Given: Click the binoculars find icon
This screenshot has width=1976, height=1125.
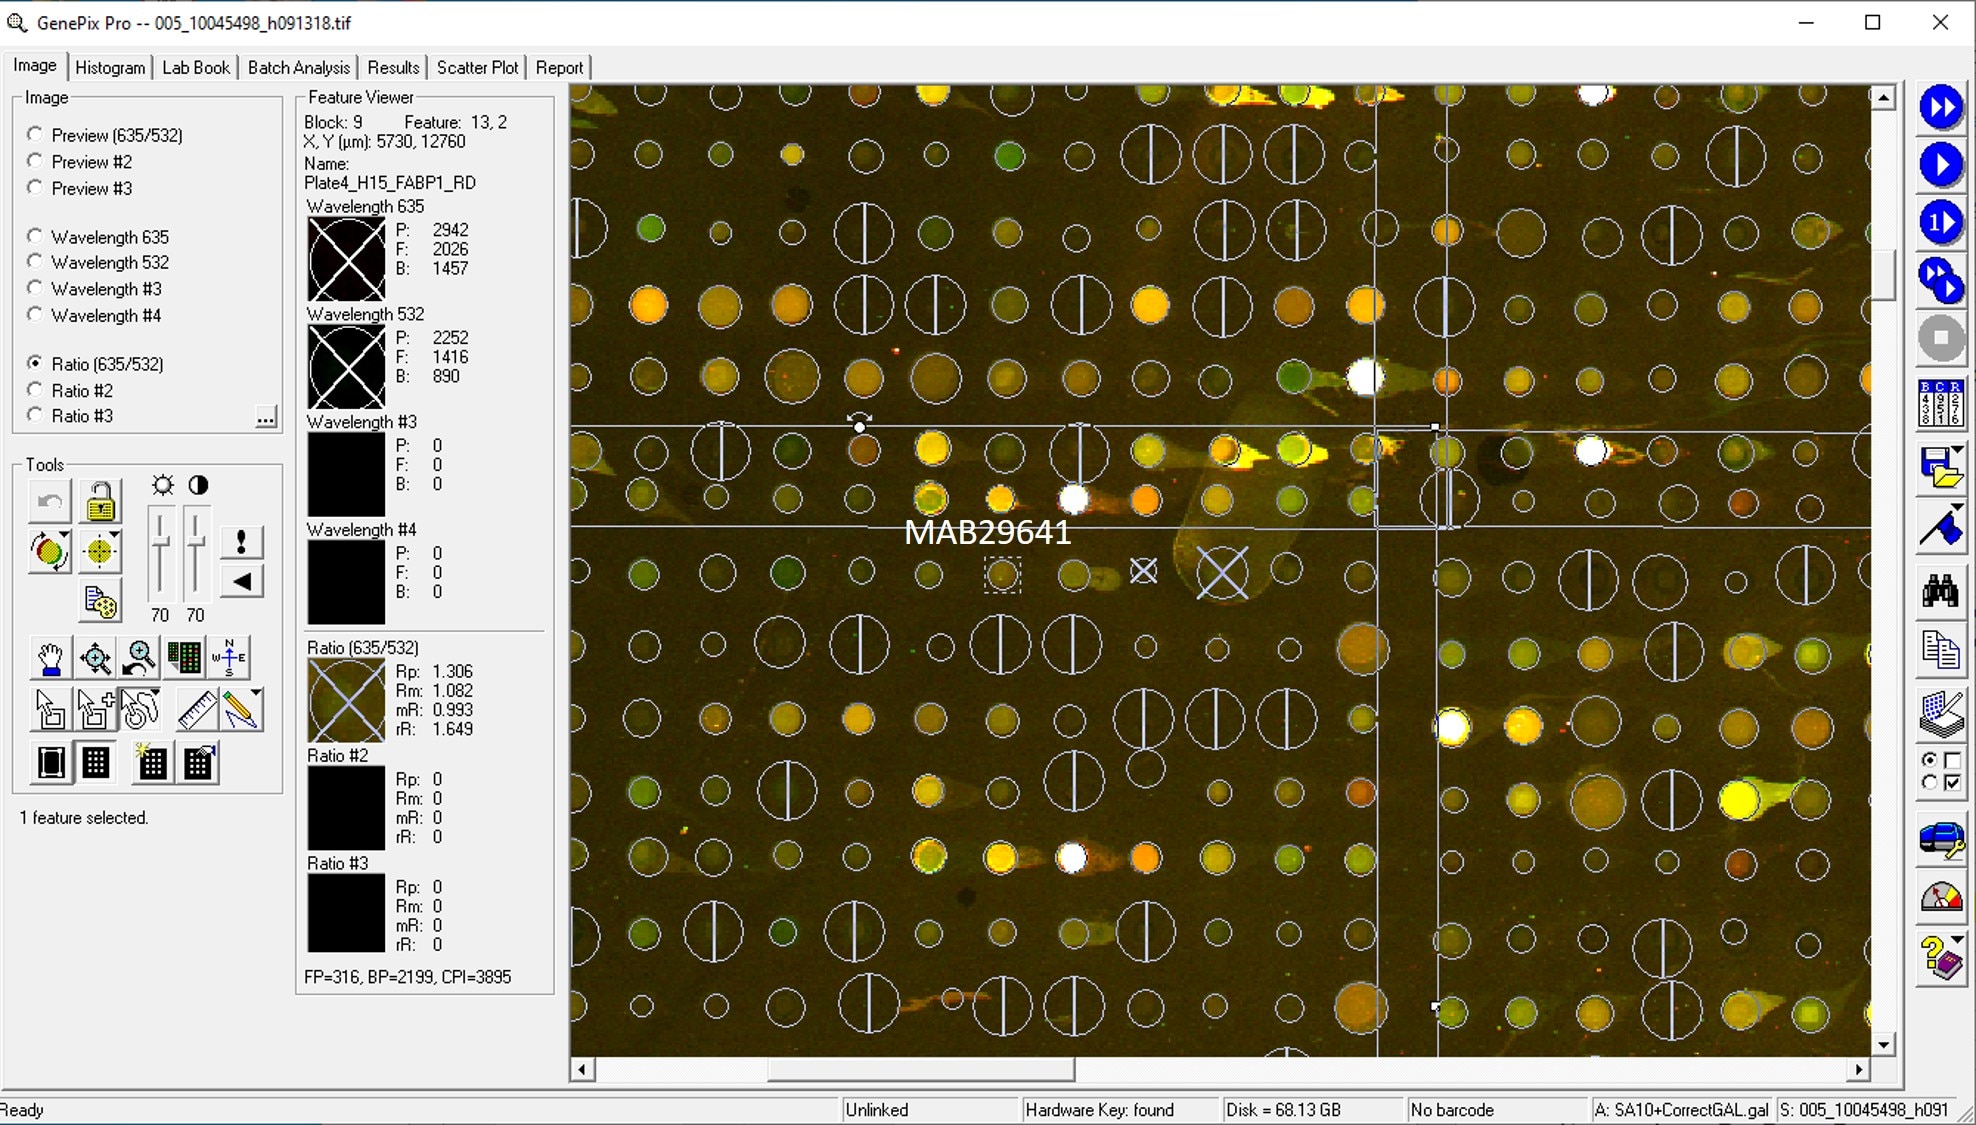Looking at the screenshot, I should click(x=1940, y=592).
